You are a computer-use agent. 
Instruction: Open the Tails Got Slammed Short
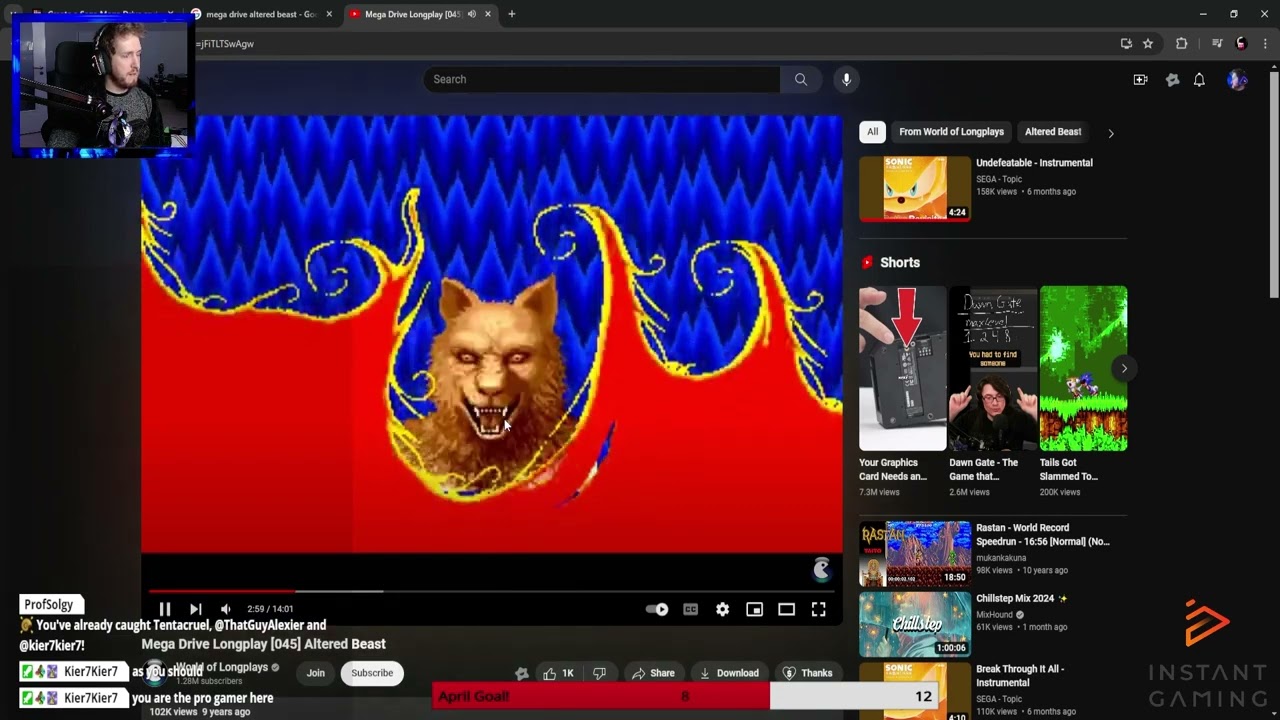click(1083, 368)
